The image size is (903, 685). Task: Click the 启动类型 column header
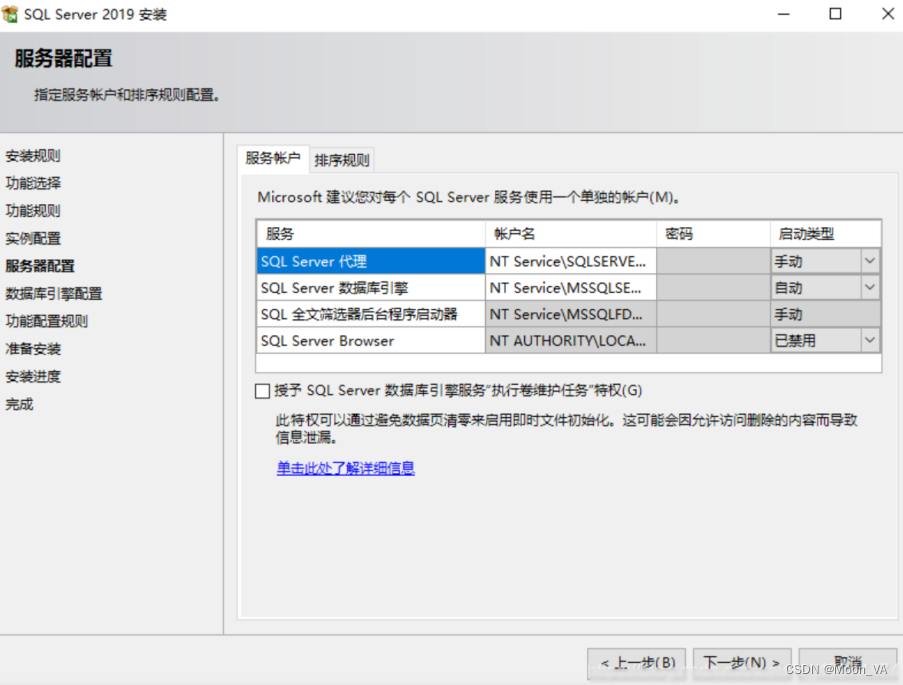point(825,234)
